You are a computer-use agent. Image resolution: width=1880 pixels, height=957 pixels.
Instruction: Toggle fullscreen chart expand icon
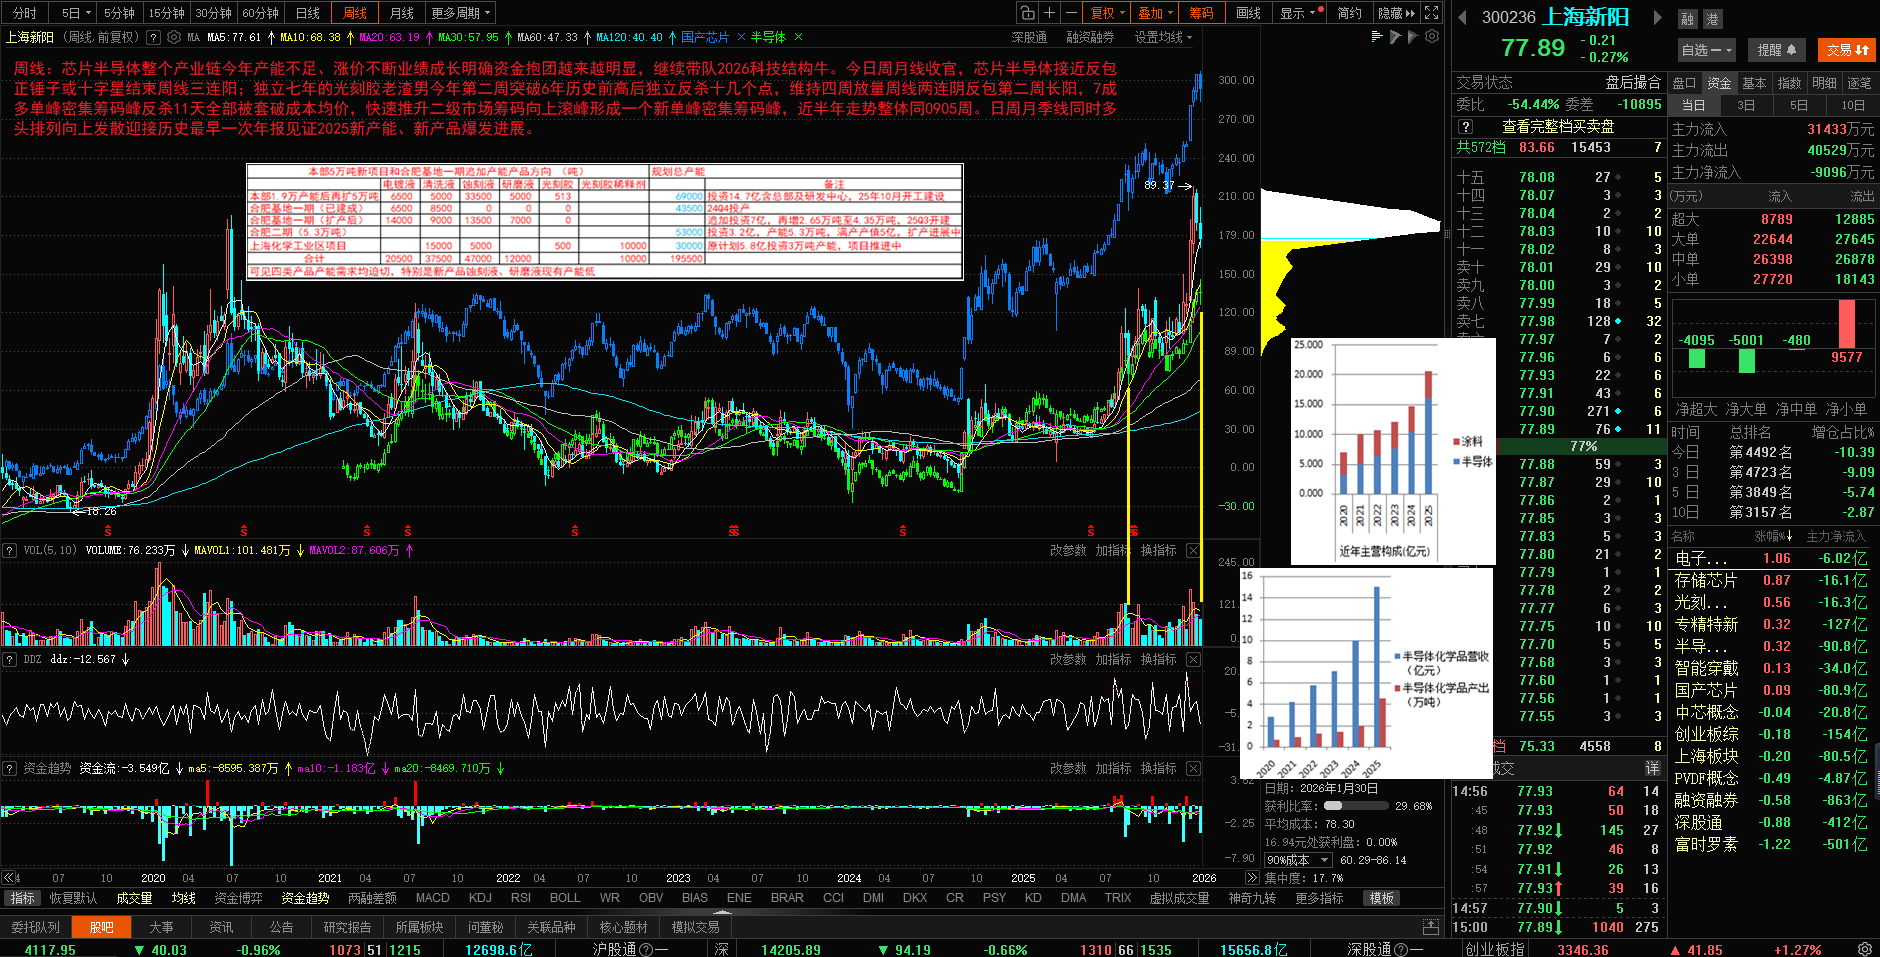pos(1431,13)
